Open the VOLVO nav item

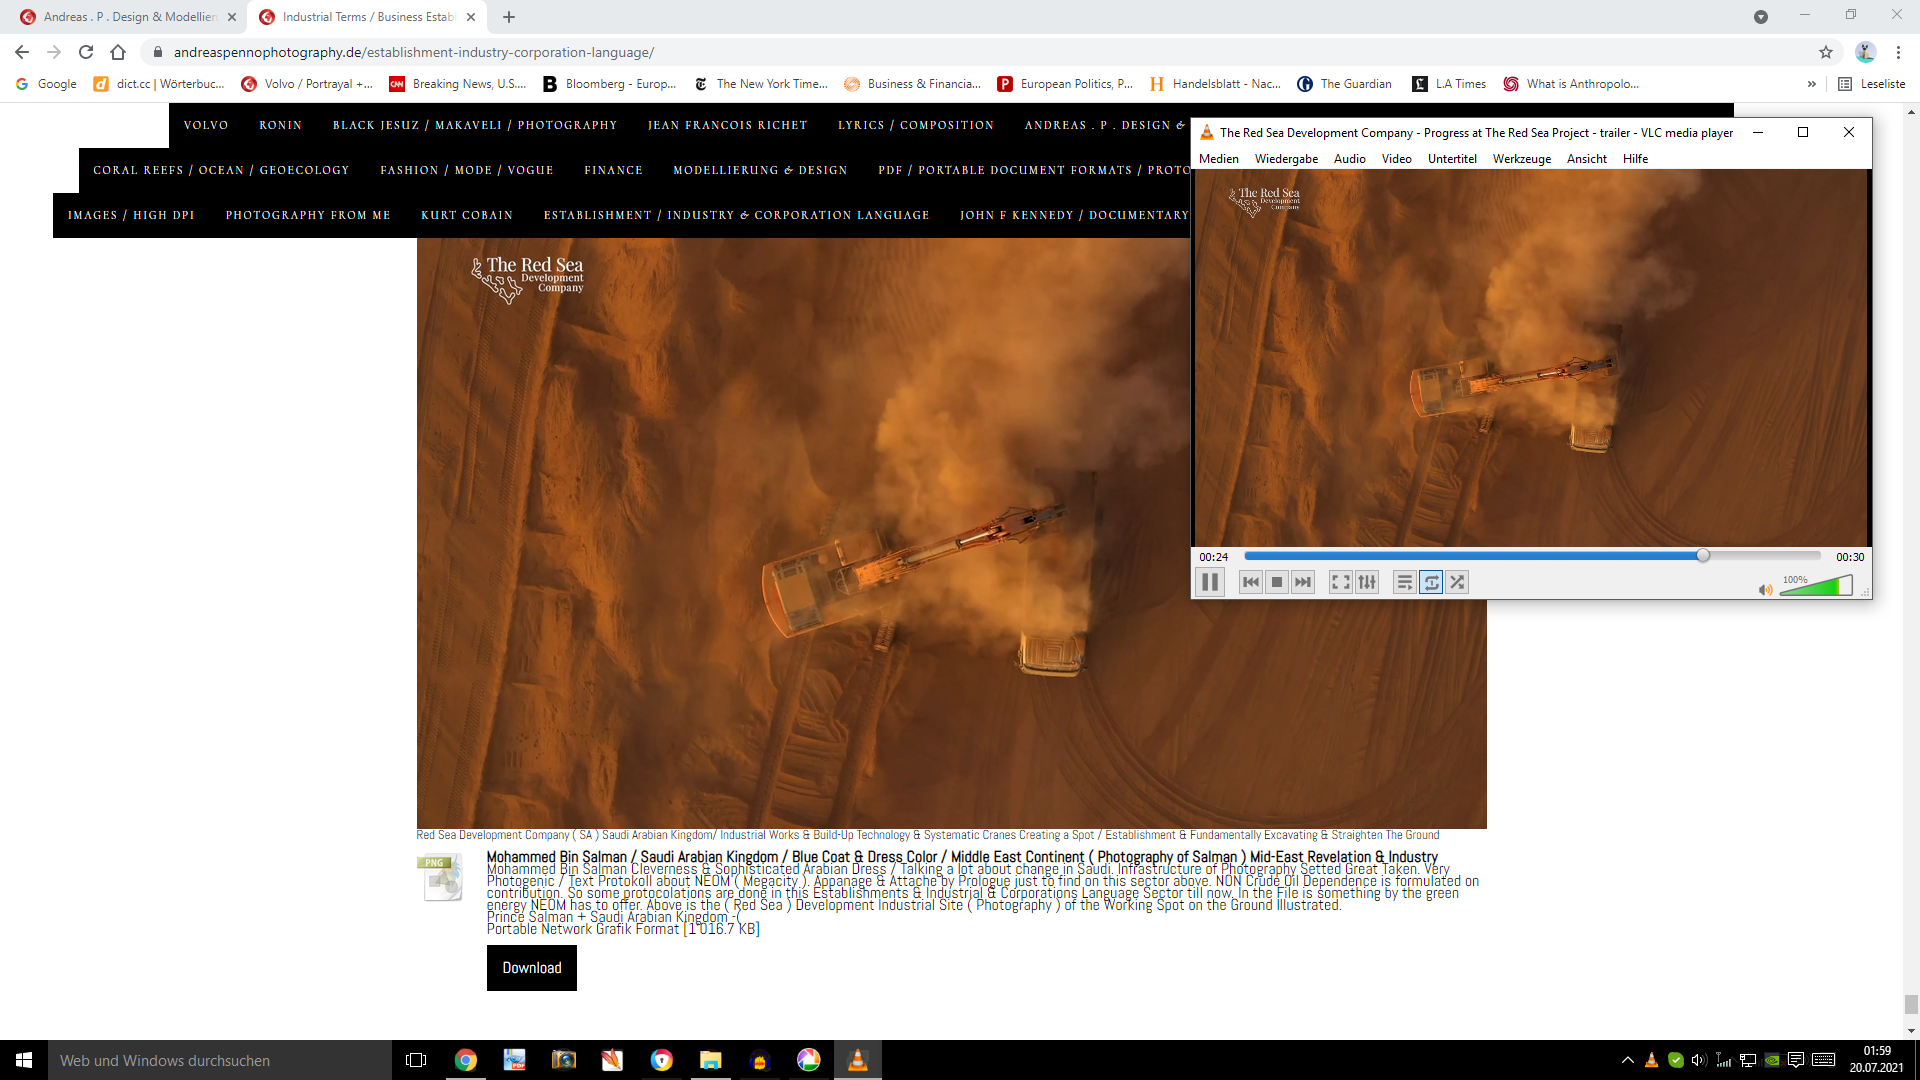(206, 125)
